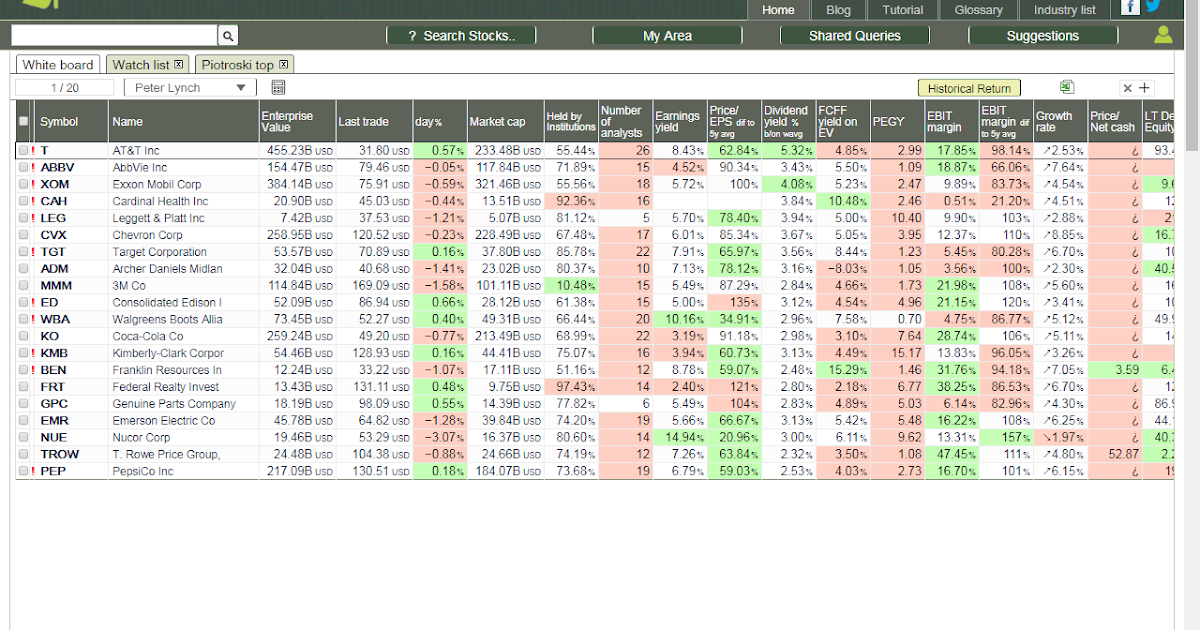The image size is (1200, 630).
Task: Click the × icon next to plus
Action: pyautogui.click(x=1128, y=87)
